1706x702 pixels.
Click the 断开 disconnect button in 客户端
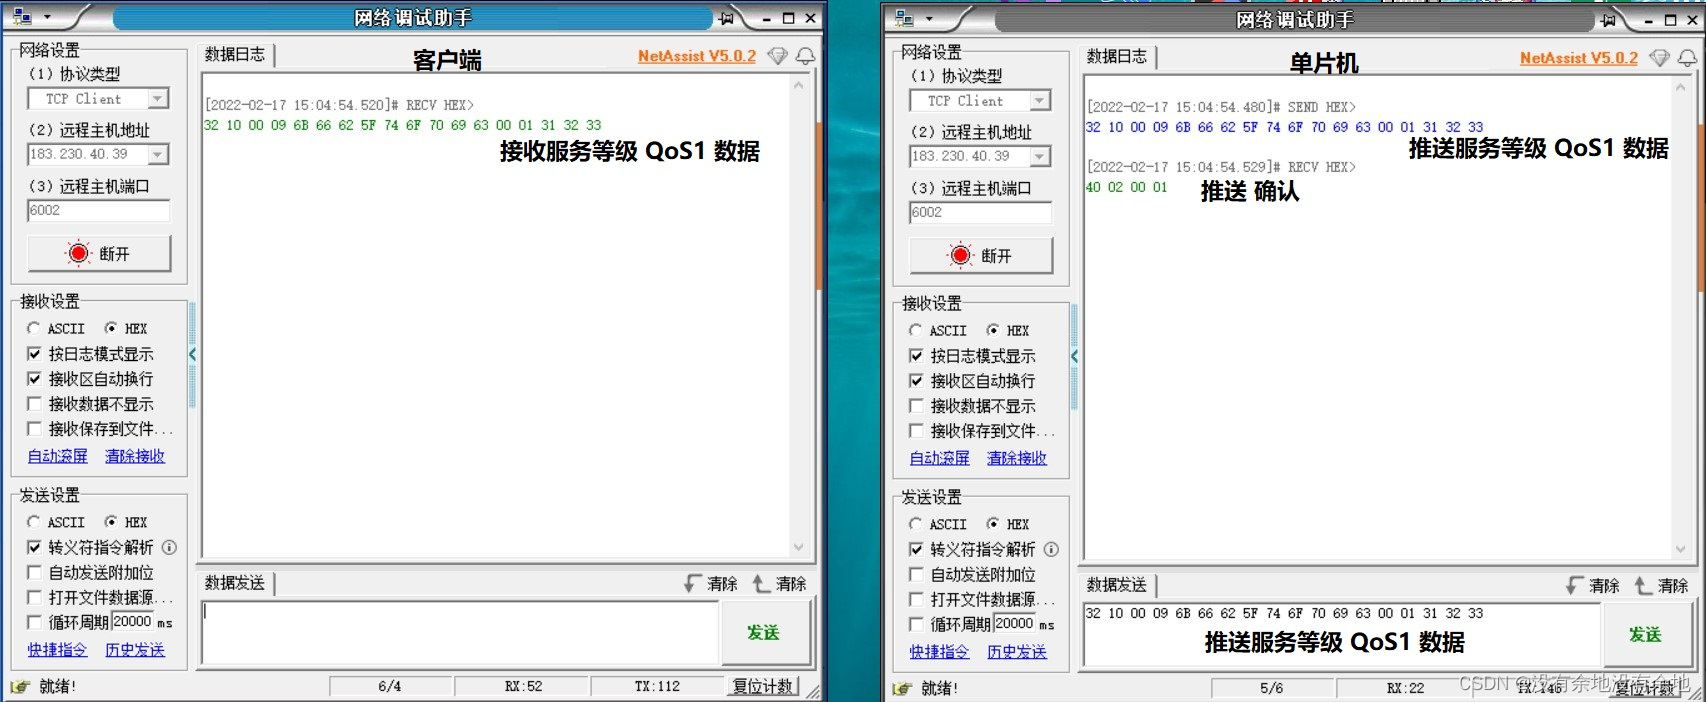(x=99, y=253)
